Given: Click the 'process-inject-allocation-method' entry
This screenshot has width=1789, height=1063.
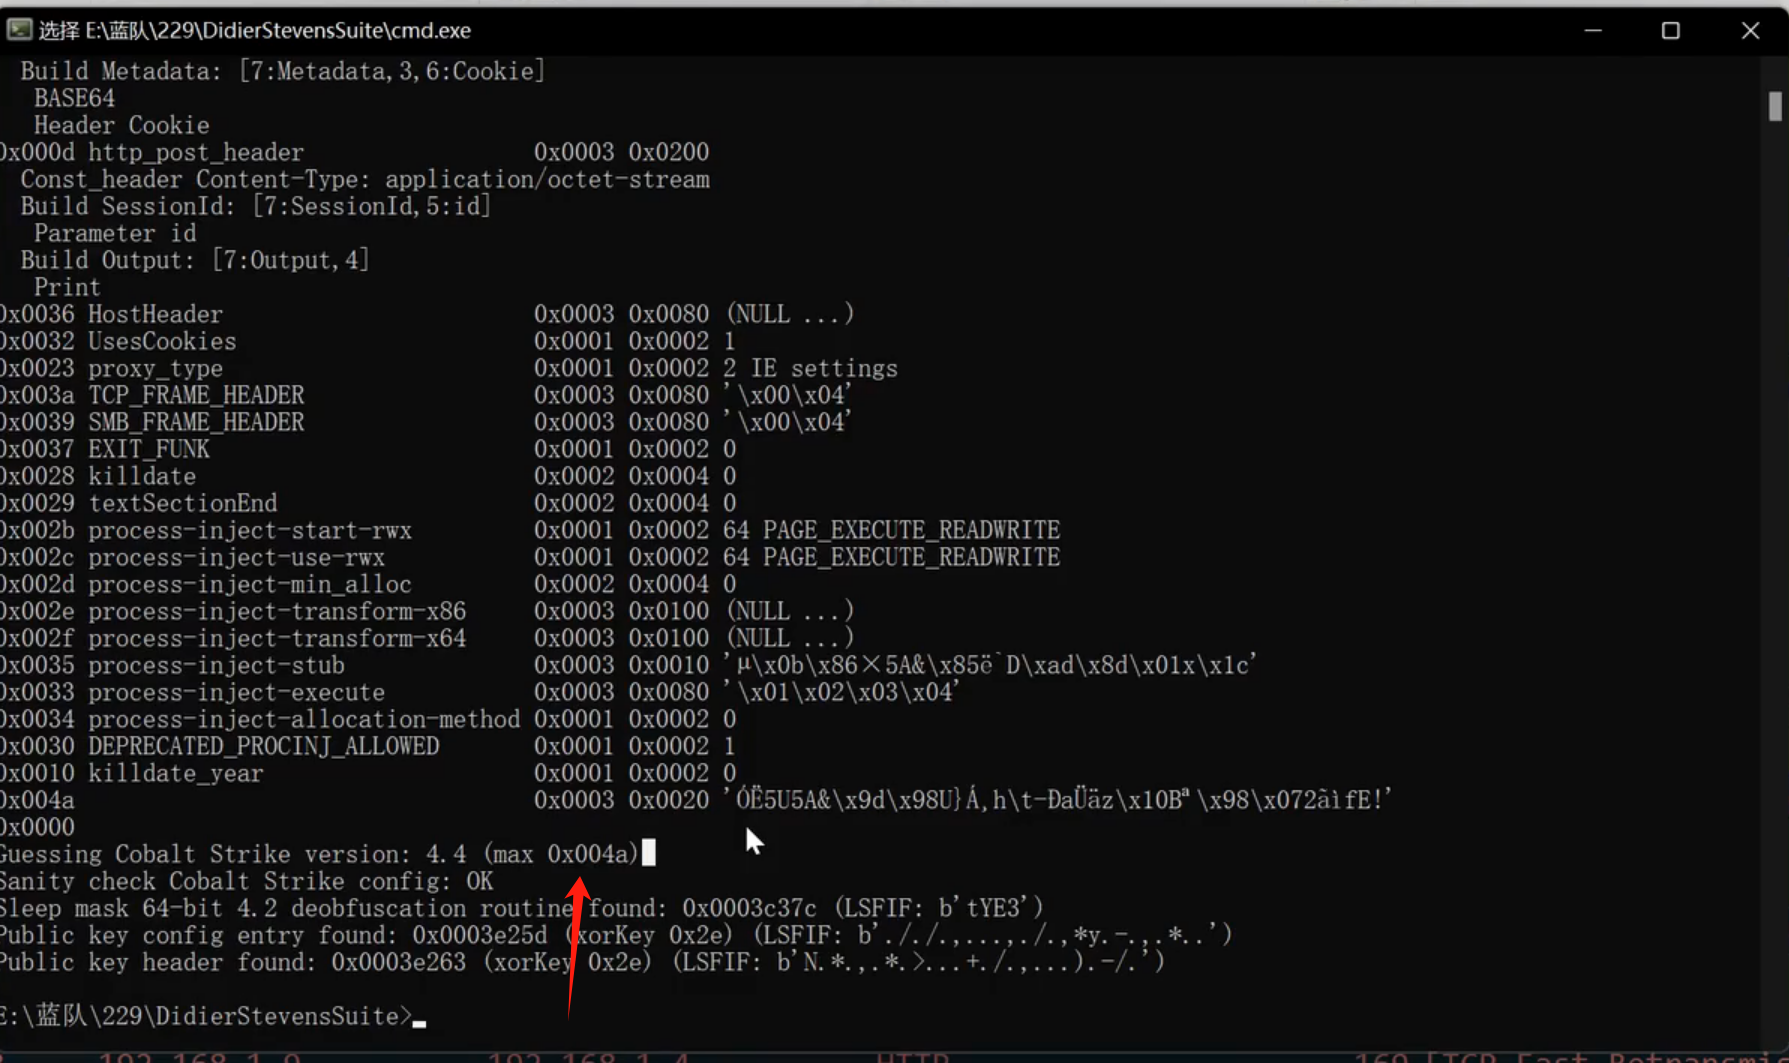Looking at the screenshot, I should tap(303, 720).
